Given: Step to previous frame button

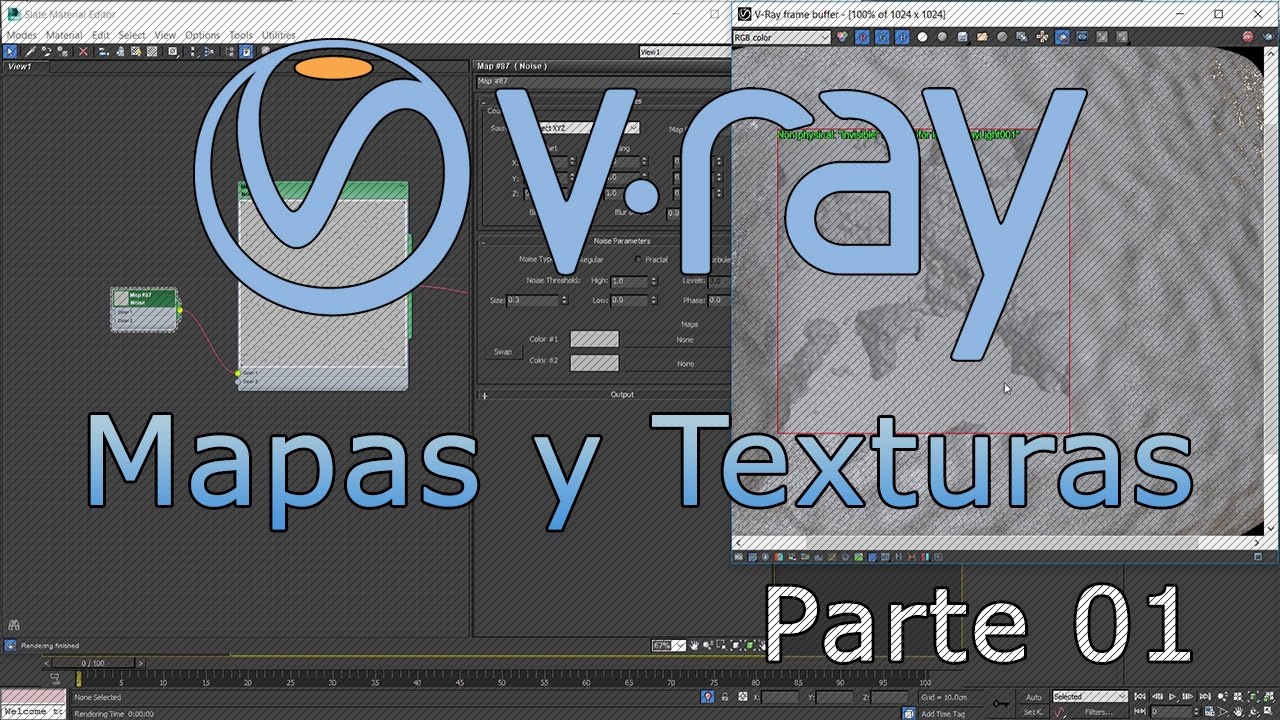Looking at the screenshot, I should (1157, 697).
